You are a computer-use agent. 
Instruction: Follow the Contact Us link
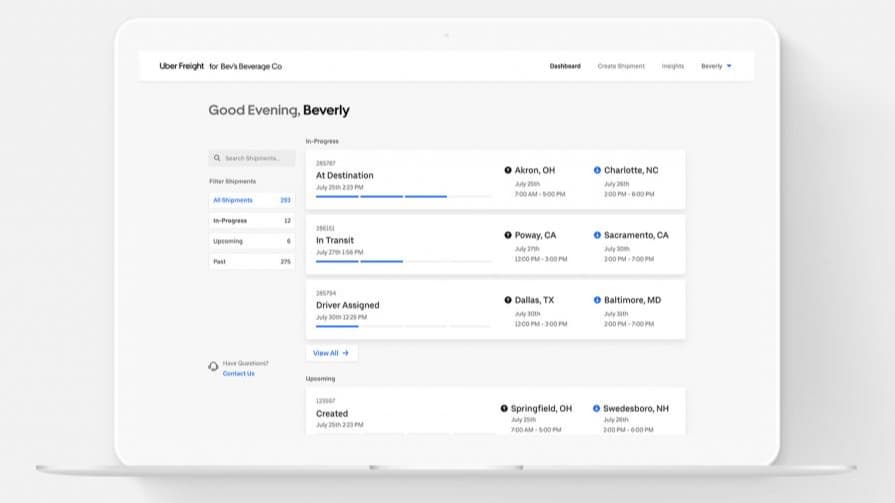238,374
